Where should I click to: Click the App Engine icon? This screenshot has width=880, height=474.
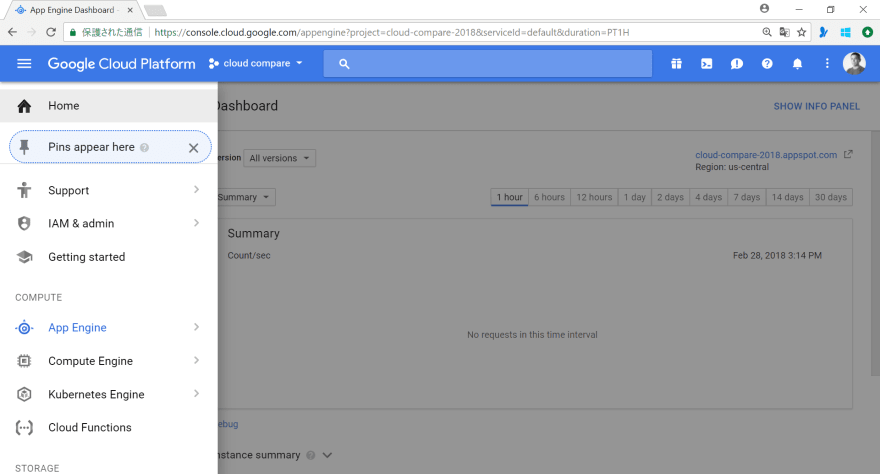24,328
